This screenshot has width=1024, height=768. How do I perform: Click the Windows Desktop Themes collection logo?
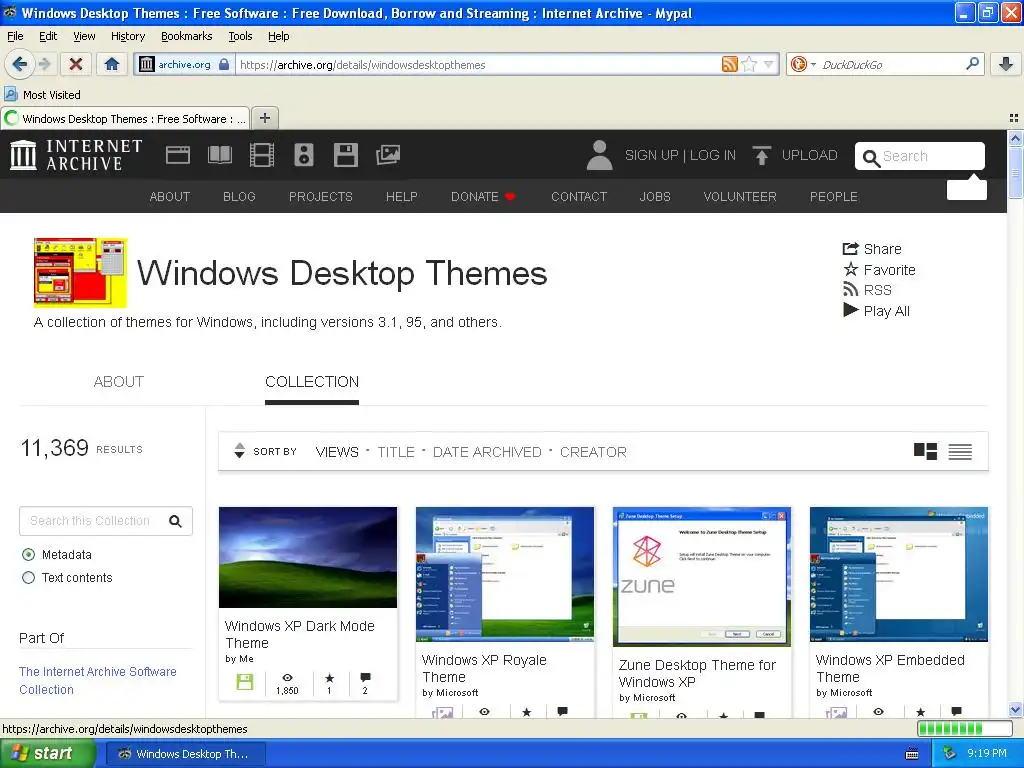point(80,272)
